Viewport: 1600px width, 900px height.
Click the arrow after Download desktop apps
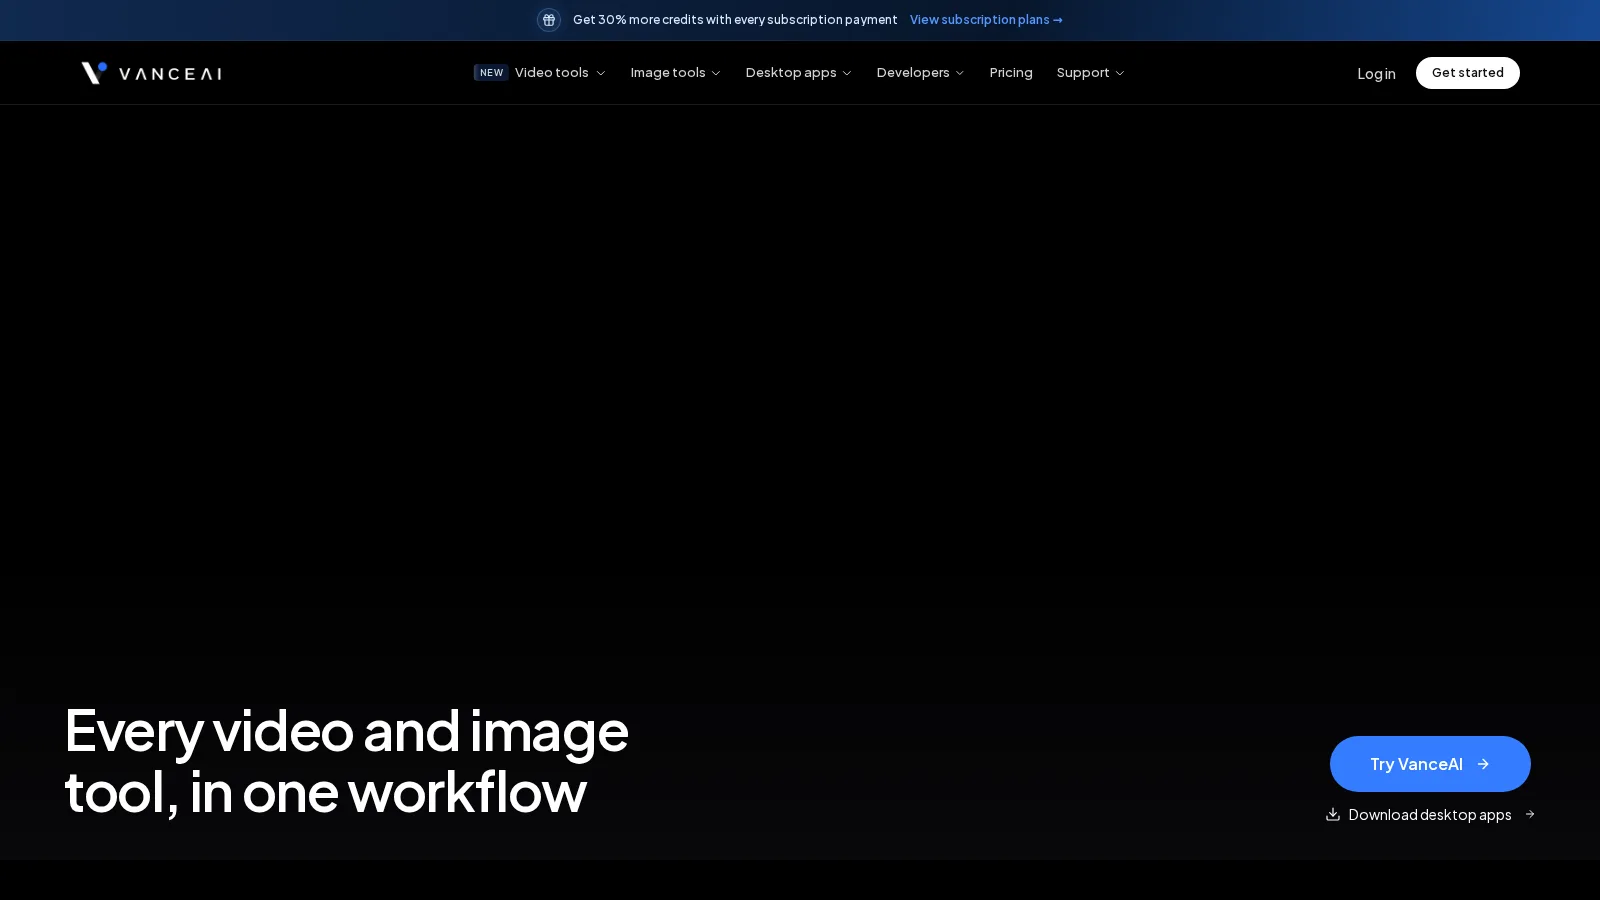click(1529, 814)
